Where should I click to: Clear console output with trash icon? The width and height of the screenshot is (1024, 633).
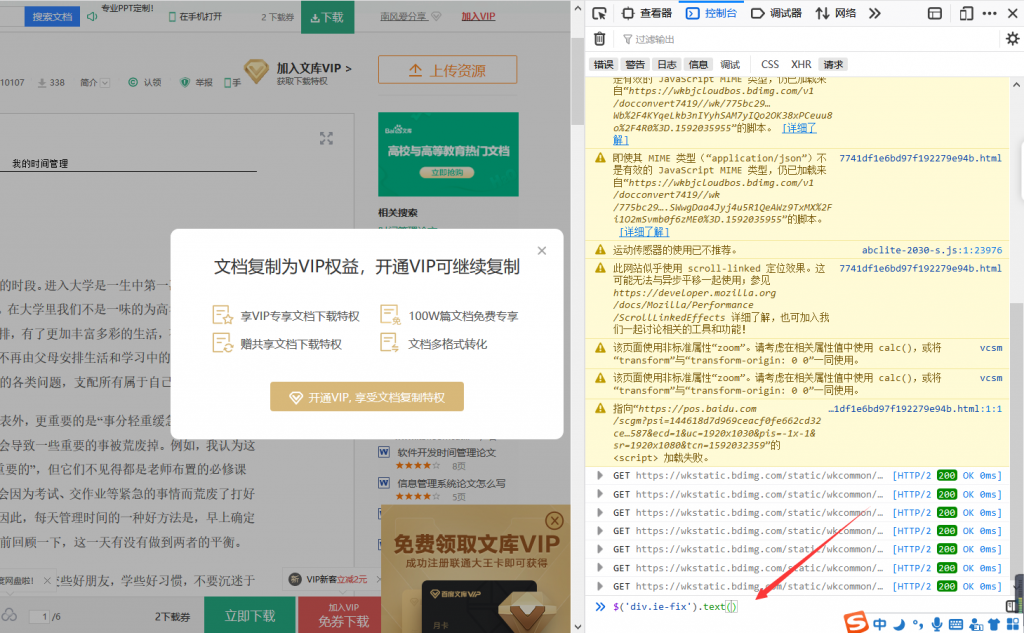[x=600, y=39]
